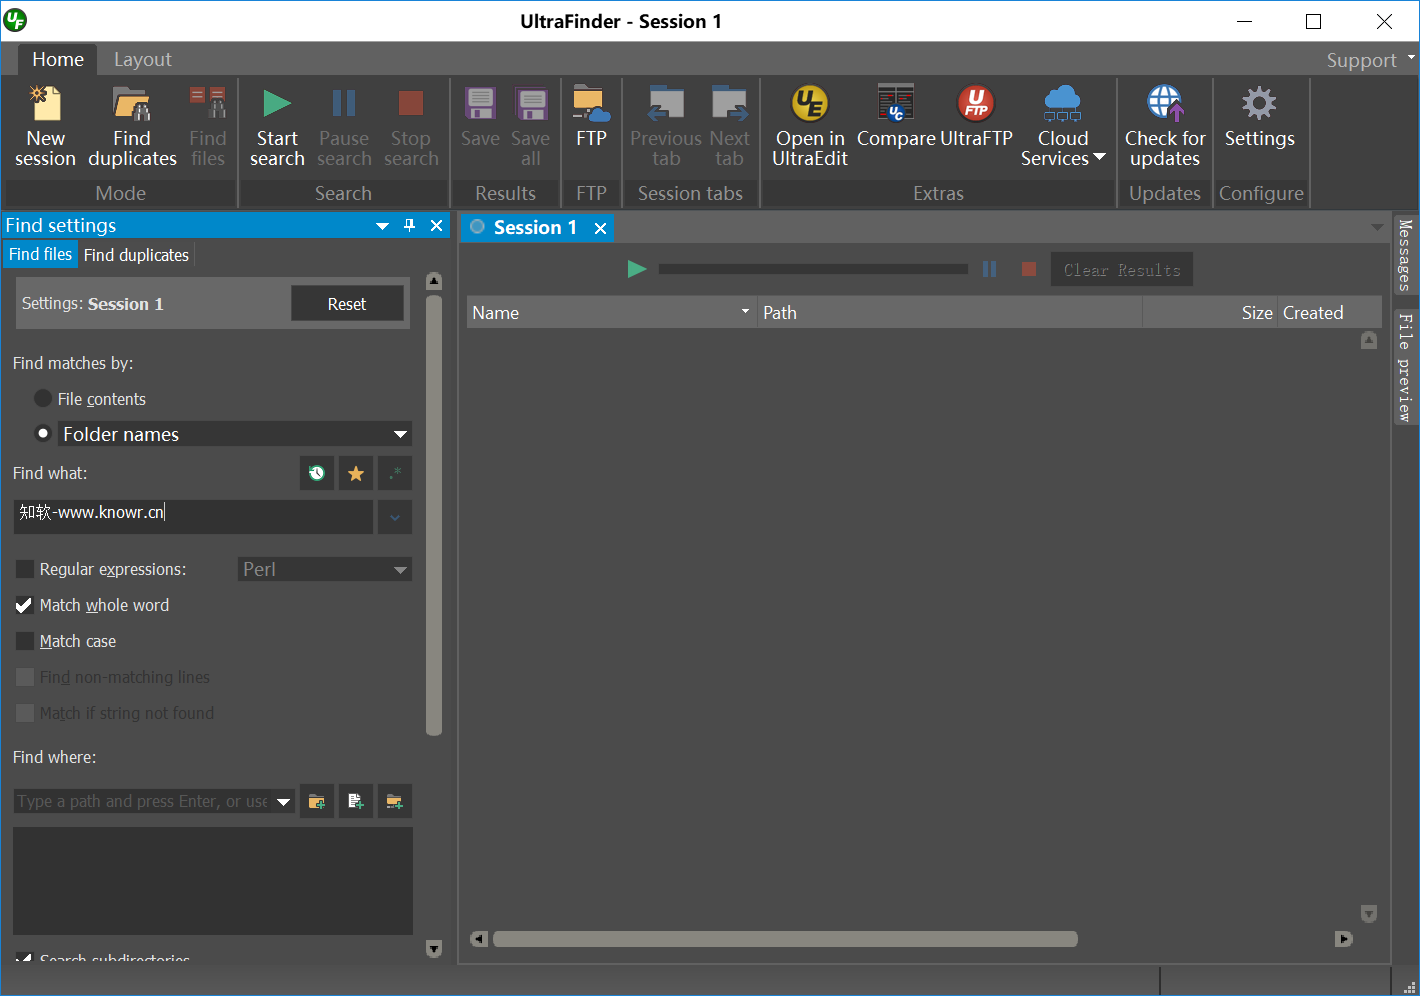This screenshot has height=996, width=1420.
Task: Enable the Regular expressions checkbox
Action: pyautogui.click(x=25, y=569)
